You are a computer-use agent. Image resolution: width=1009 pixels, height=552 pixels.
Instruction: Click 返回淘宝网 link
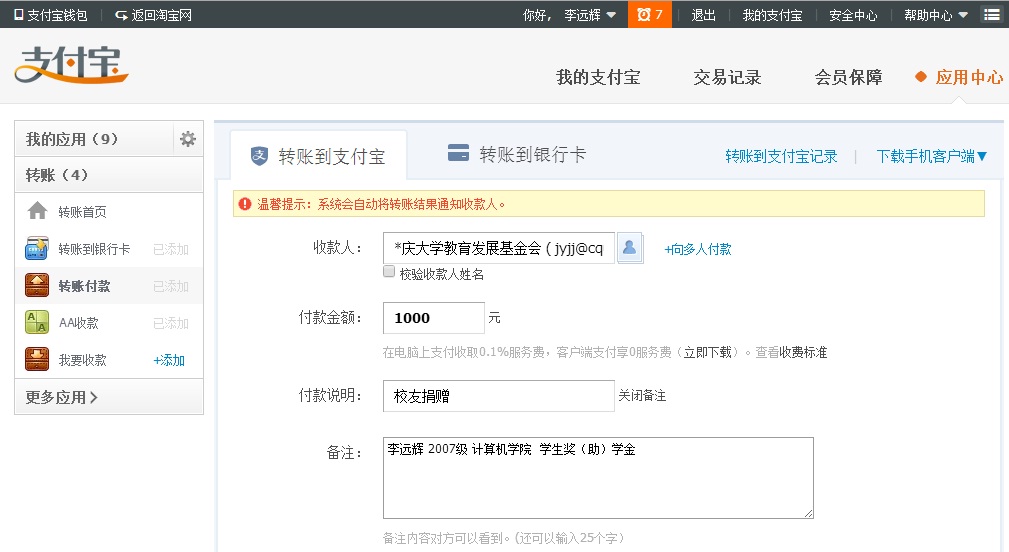153,15
